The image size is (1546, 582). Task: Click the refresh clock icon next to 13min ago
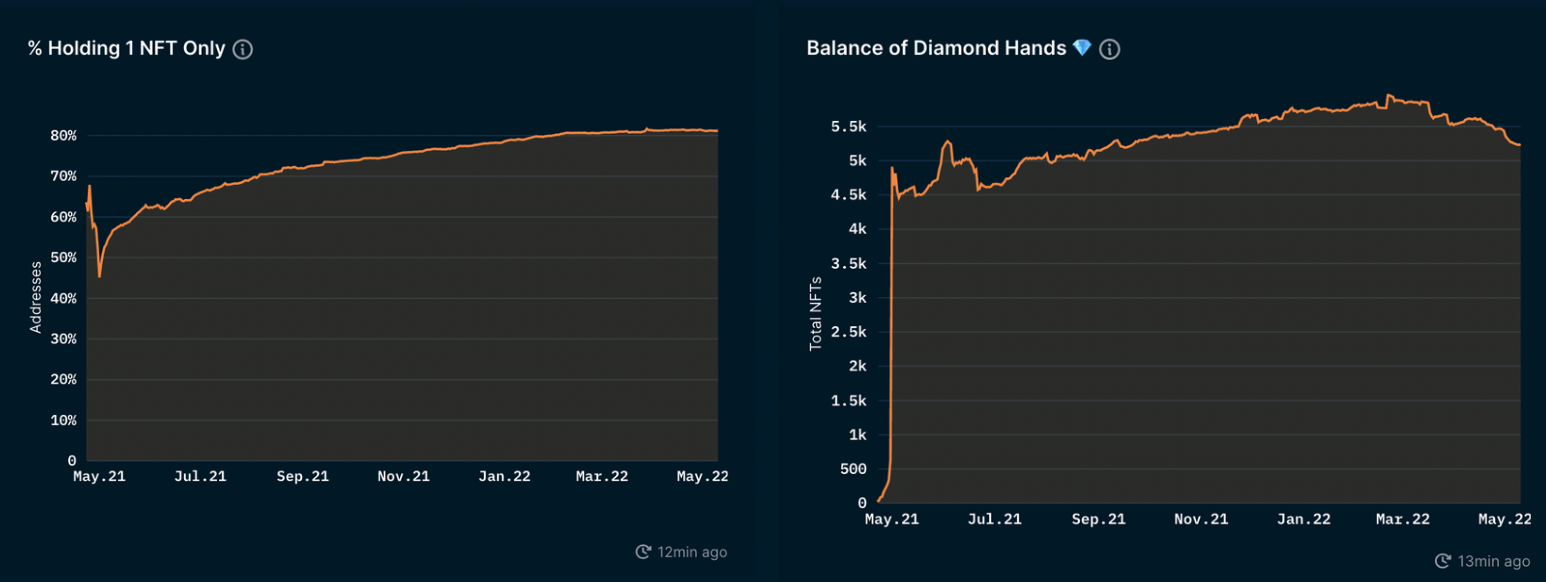click(x=1442, y=561)
